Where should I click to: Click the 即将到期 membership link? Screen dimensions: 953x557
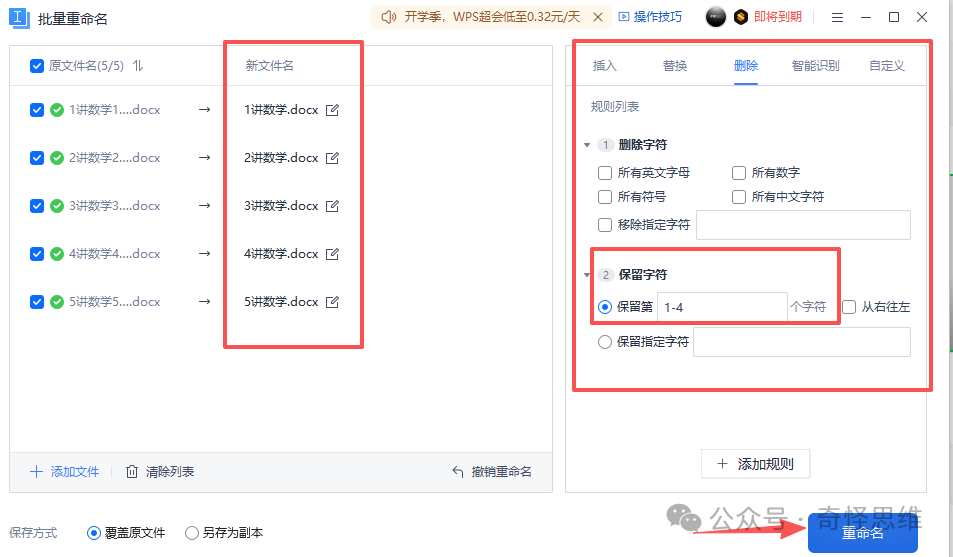pyautogui.click(x=778, y=17)
